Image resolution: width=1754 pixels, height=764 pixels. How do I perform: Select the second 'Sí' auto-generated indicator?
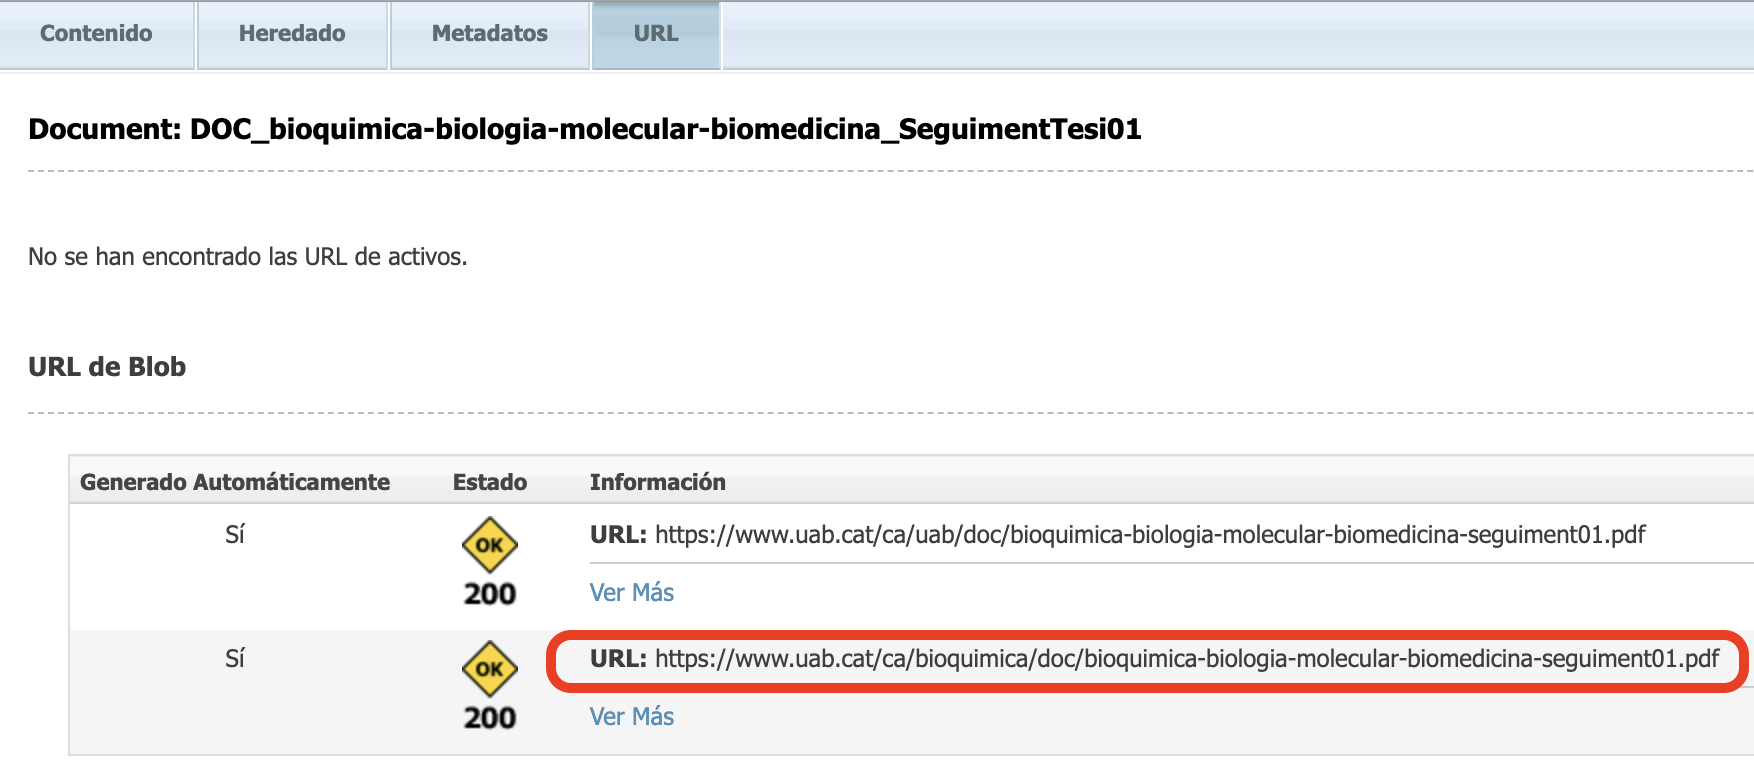233,659
